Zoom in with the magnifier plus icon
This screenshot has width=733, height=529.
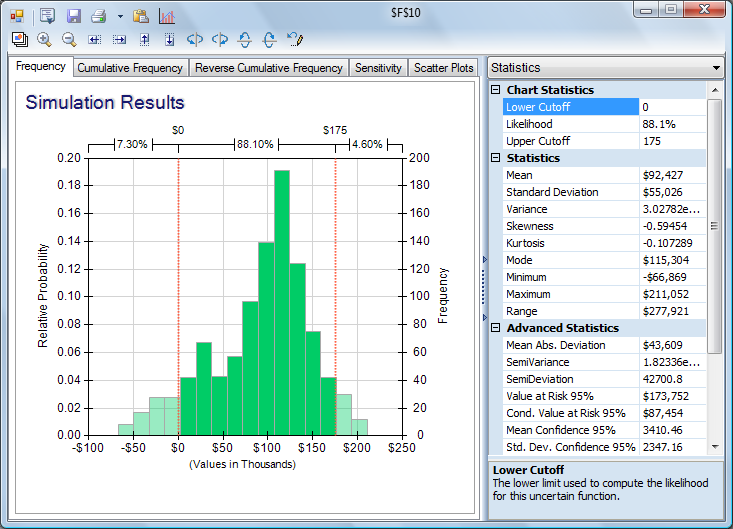pyautogui.click(x=44, y=40)
